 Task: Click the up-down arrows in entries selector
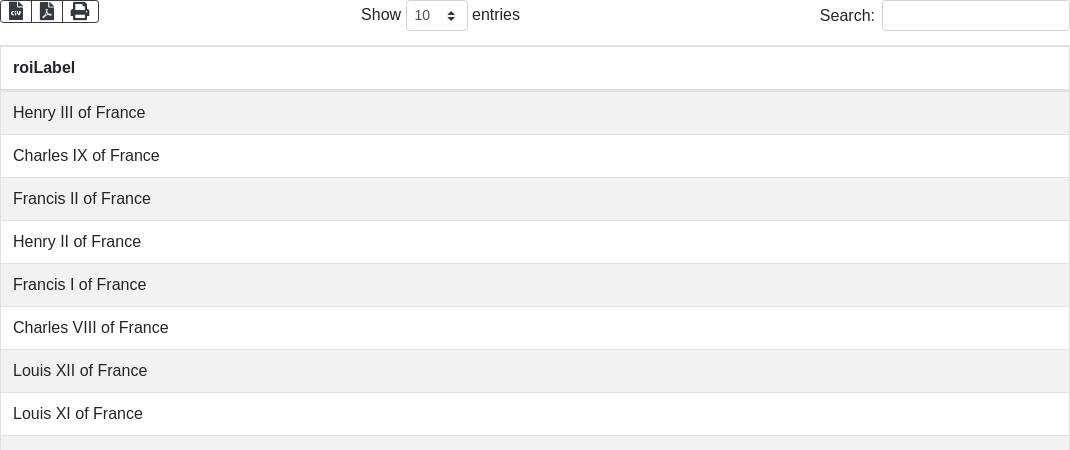coord(451,16)
